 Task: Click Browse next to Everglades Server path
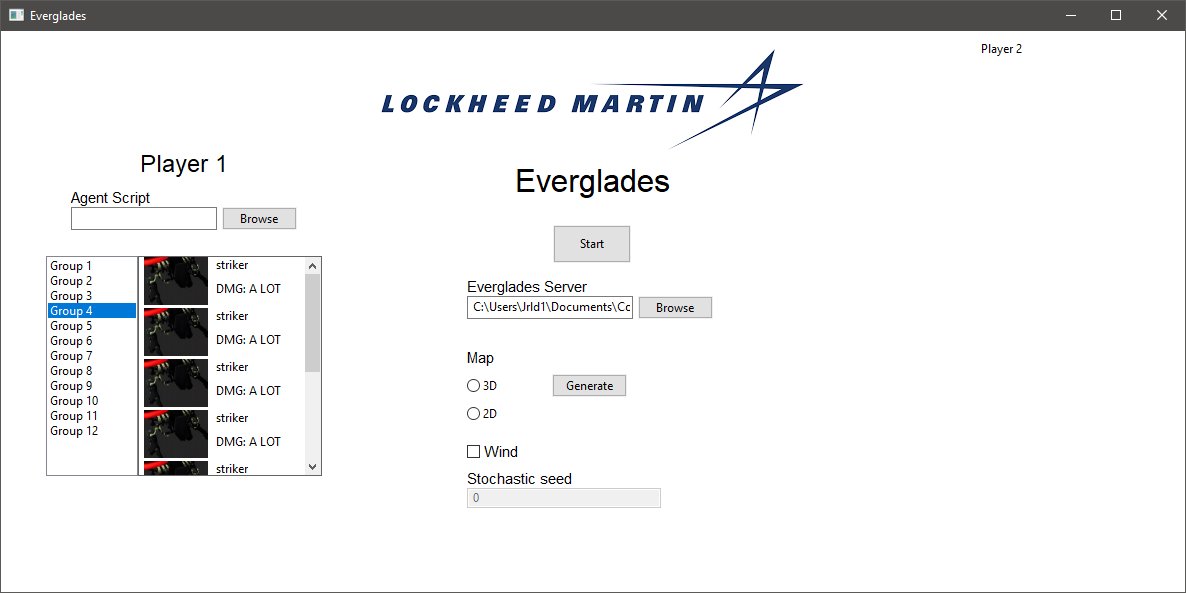(x=675, y=308)
